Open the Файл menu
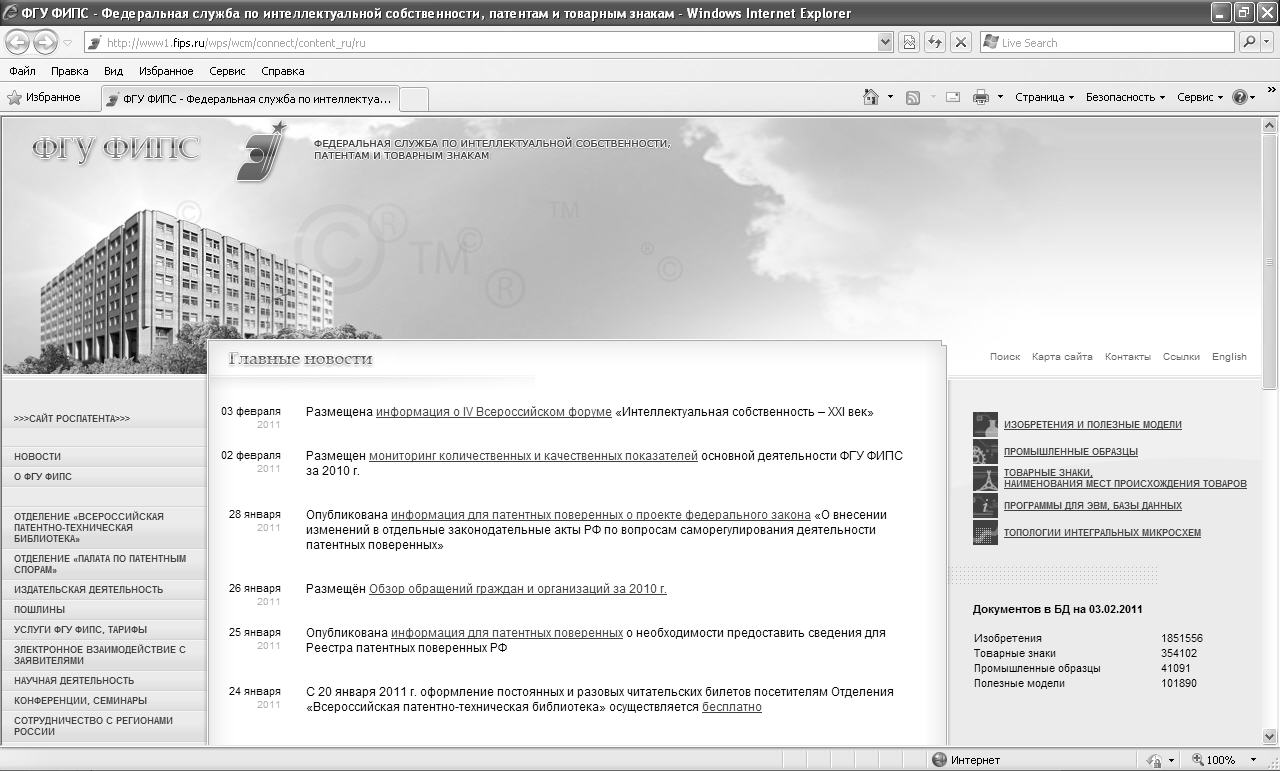This screenshot has height=771, width=1280. 22,71
